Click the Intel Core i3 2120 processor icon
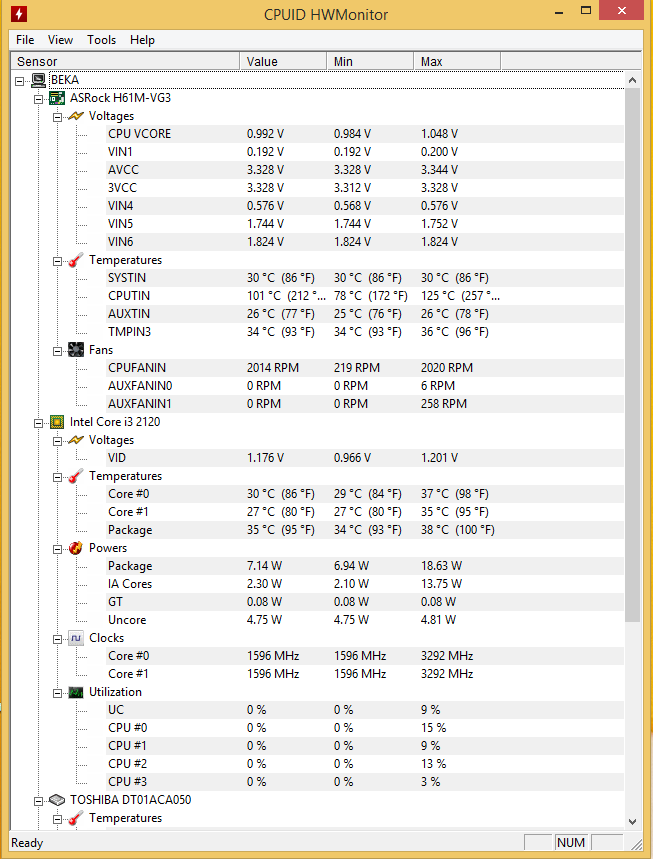653x859 pixels. pyautogui.click(x=58, y=422)
